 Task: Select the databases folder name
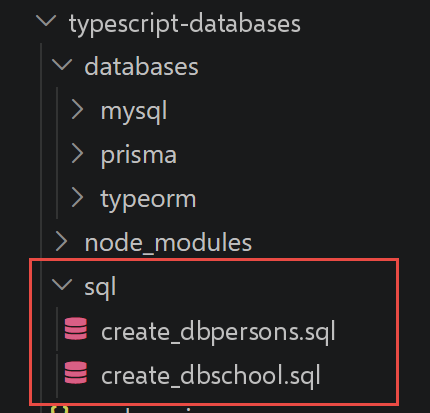(142, 67)
